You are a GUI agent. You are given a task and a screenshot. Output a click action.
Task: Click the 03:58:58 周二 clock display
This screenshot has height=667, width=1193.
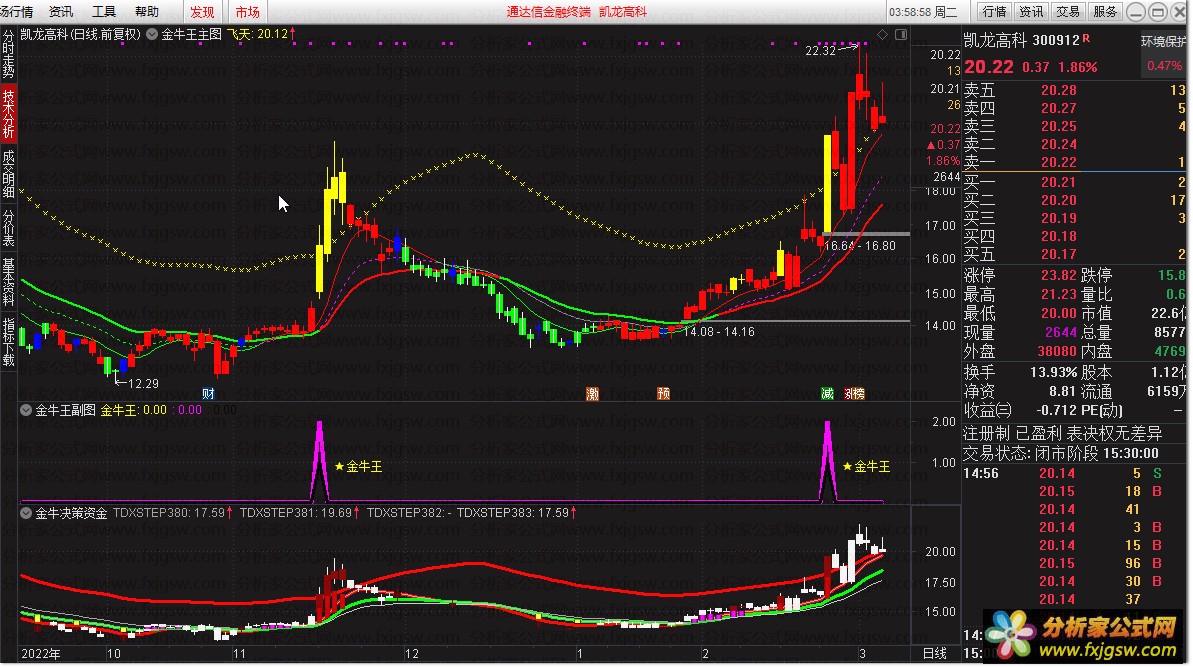click(x=923, y=11)
